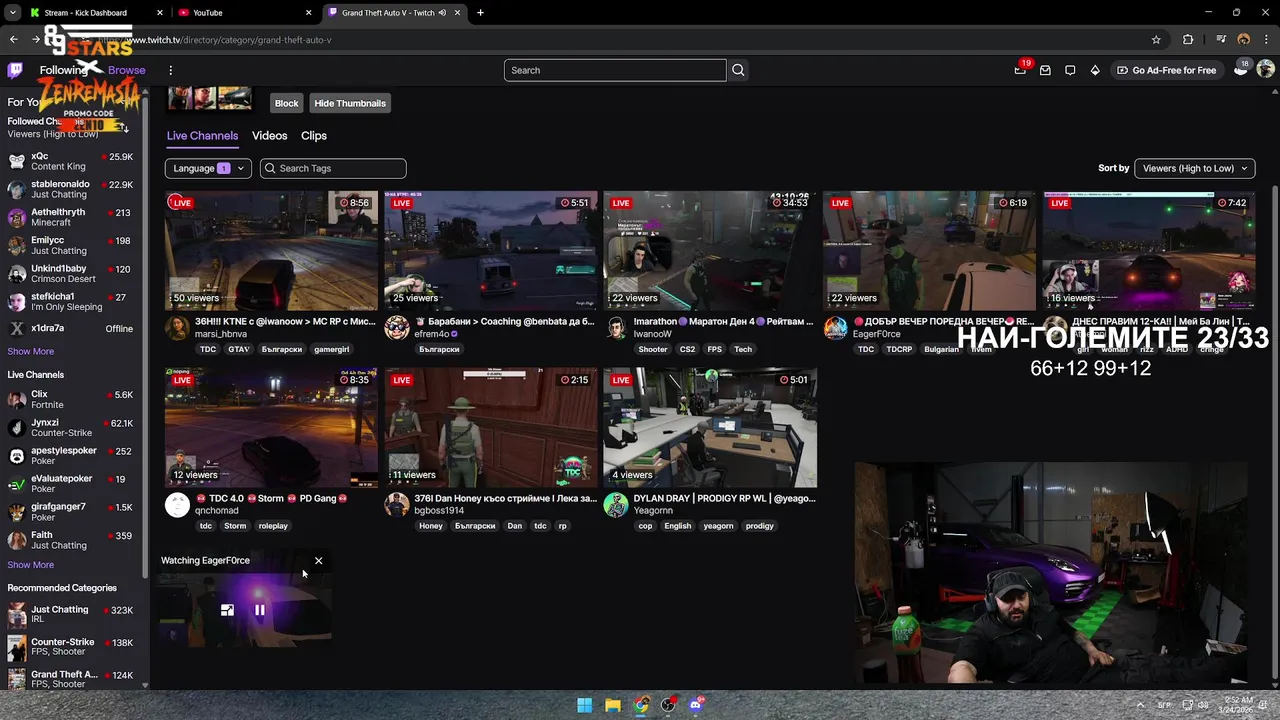Screen dimensions: 1280x720
Task: Click Yeagornn channel avatar
Action: (616, 504)
